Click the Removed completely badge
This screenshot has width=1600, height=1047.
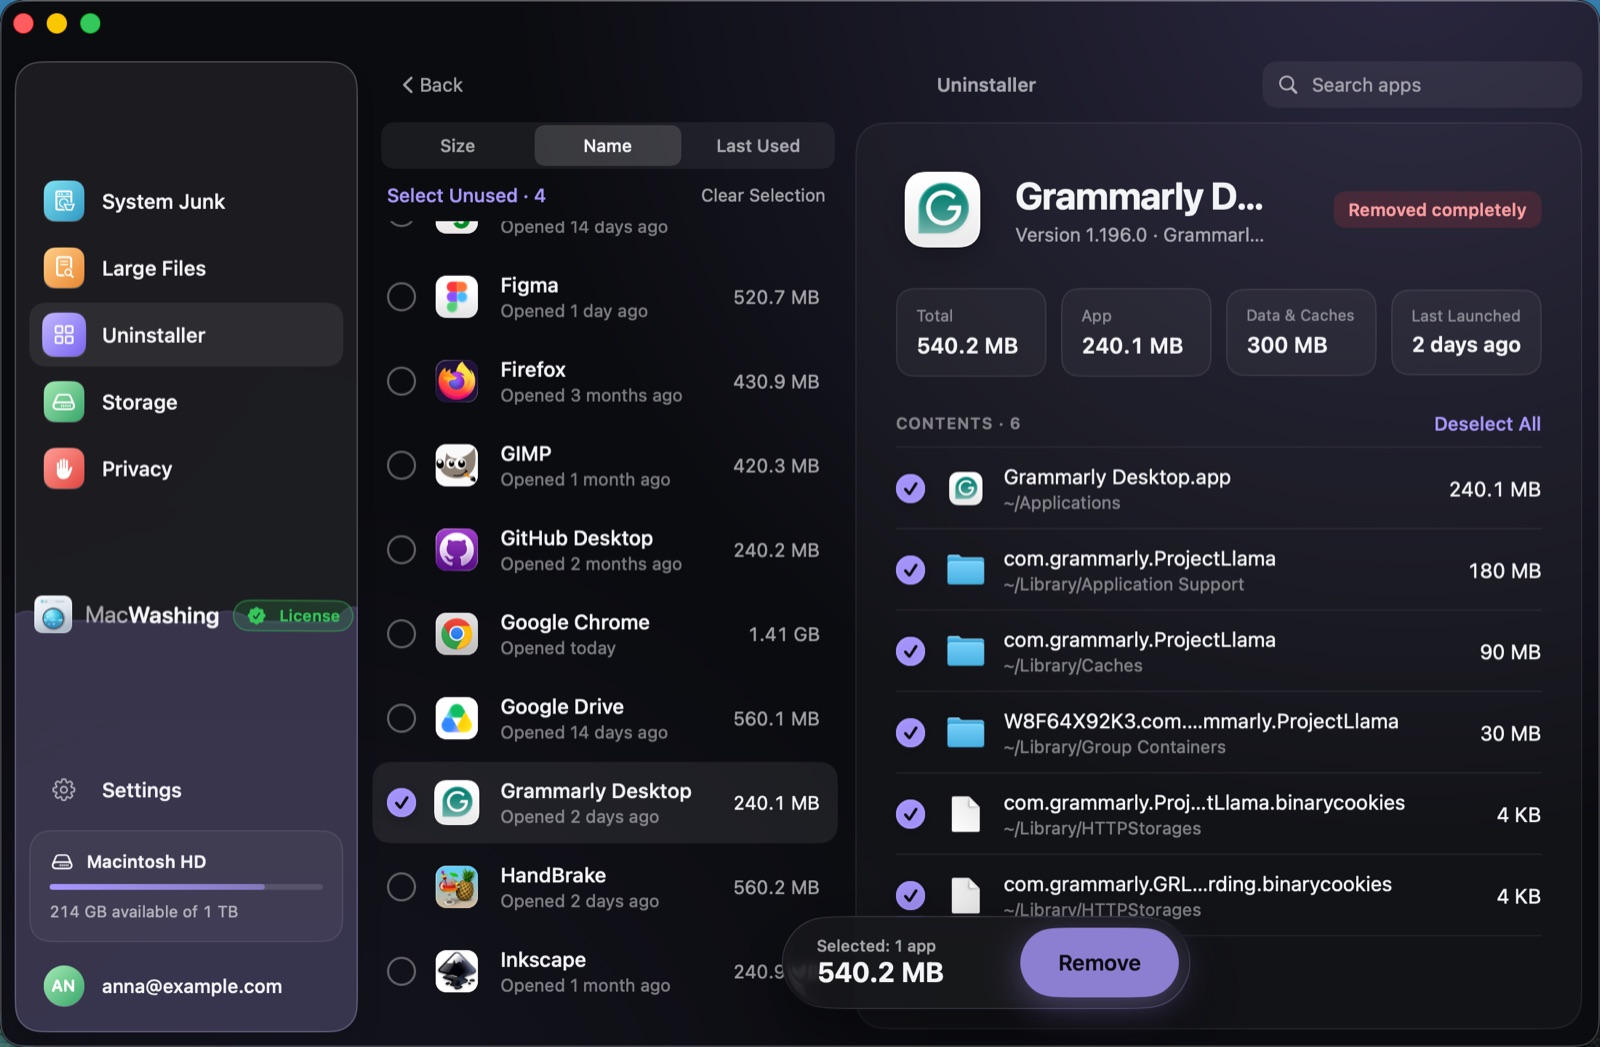point(1437,210)
